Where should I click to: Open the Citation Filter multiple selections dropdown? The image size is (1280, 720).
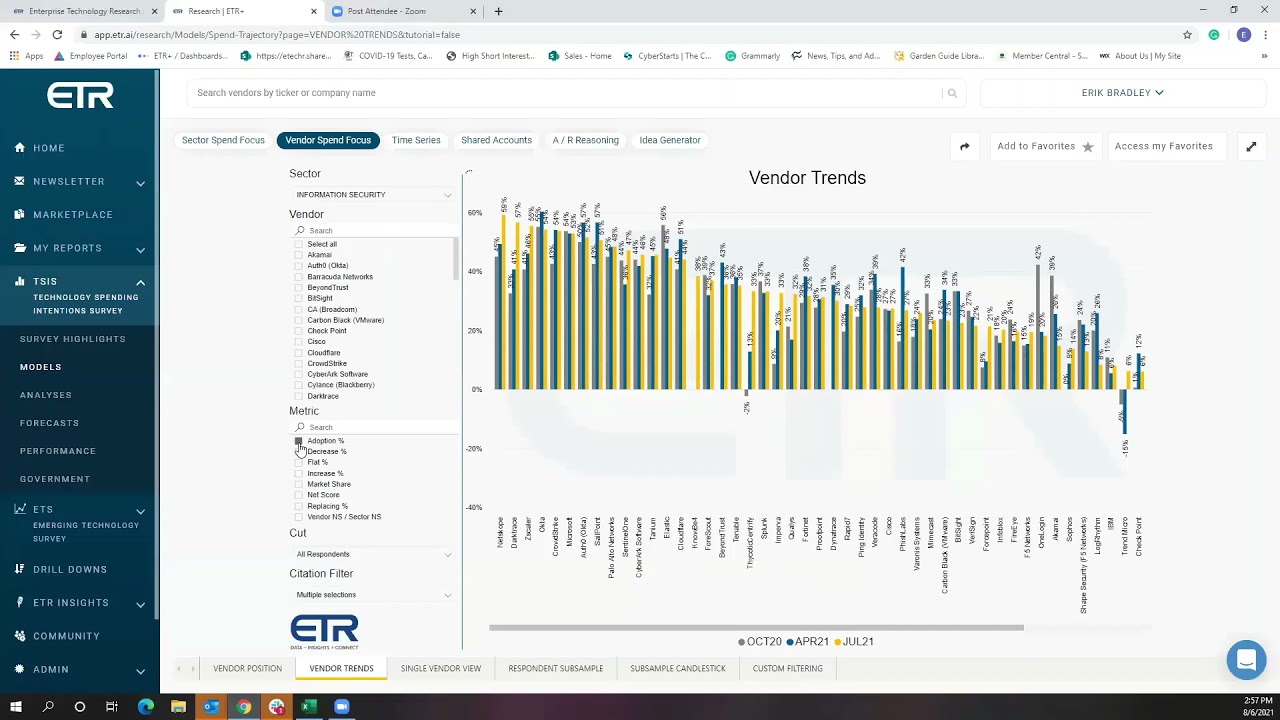373,595
